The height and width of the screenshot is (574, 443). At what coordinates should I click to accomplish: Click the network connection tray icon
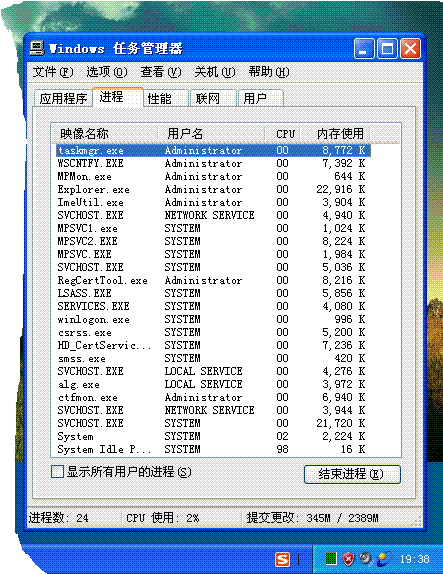384,559
